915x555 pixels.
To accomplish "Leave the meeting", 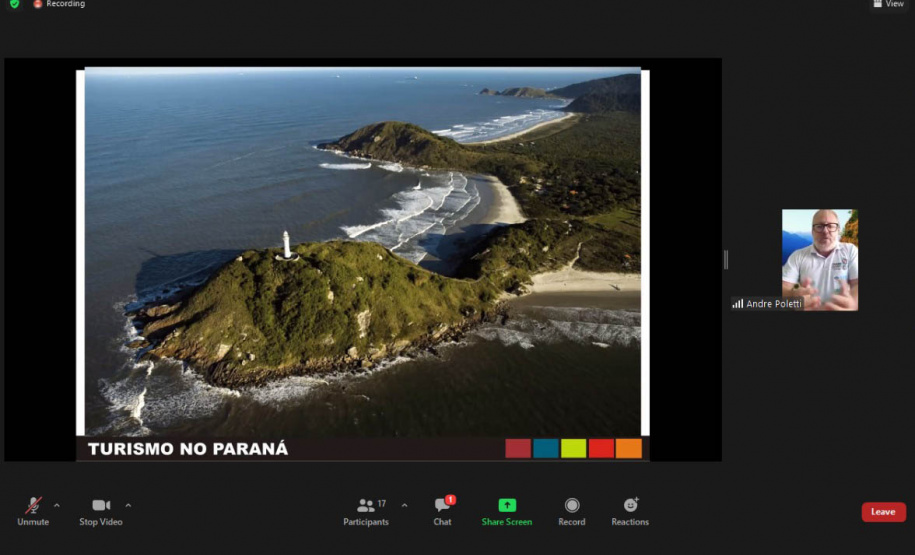I will 883,512.
